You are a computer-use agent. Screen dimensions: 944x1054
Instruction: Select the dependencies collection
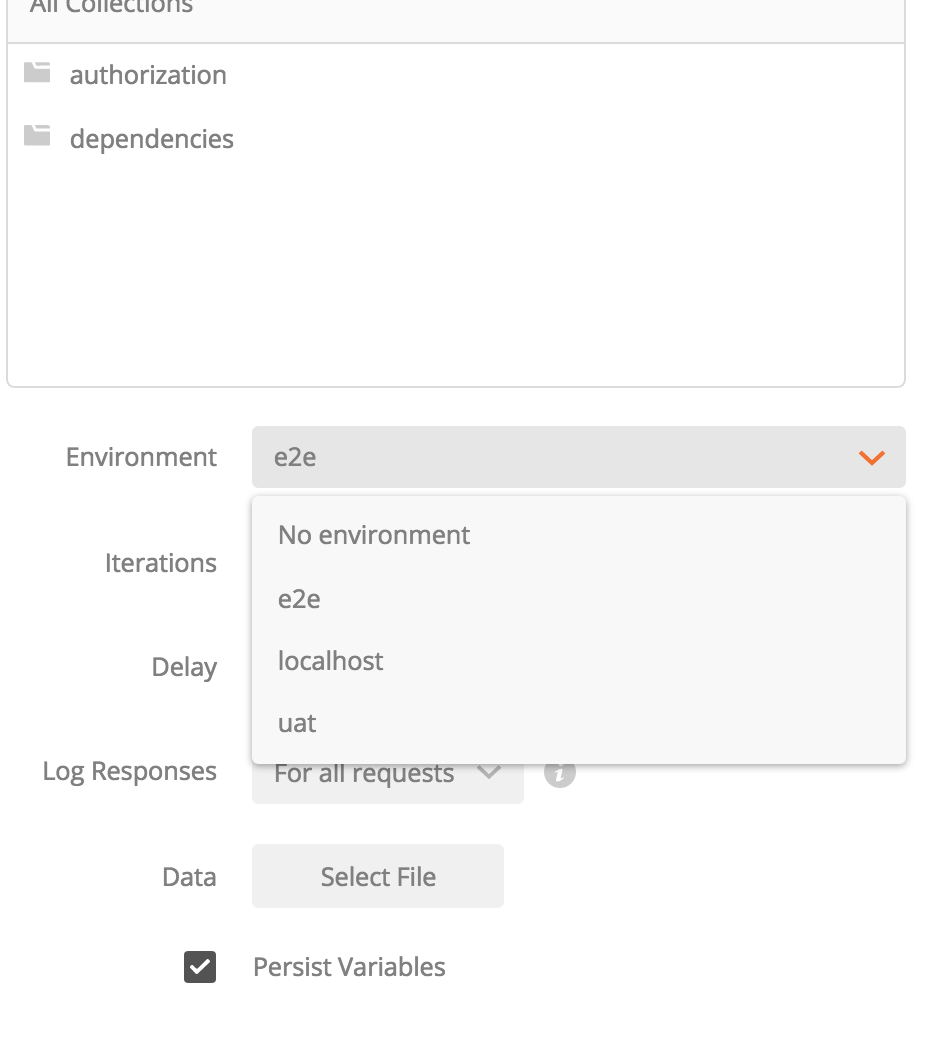pyautogui.click(x=152, y=138)
